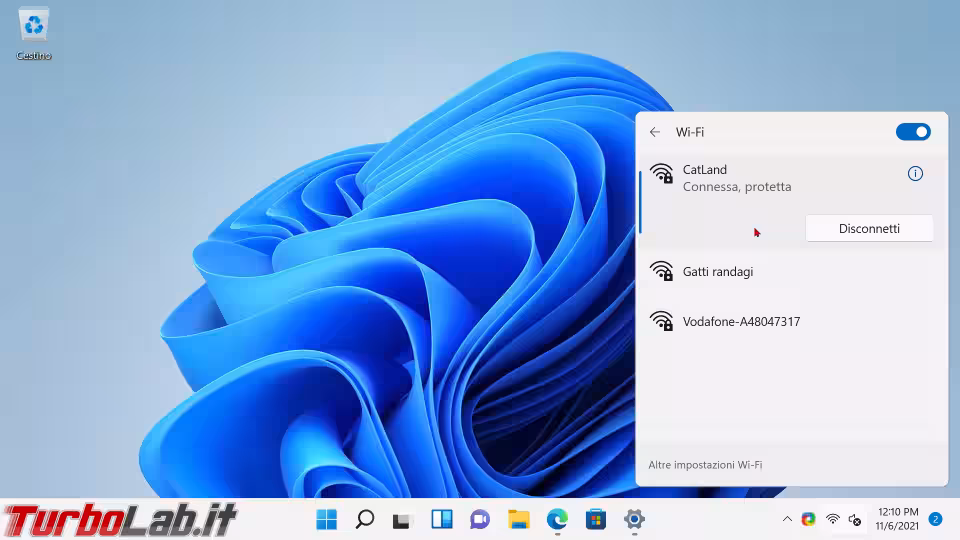Open Microsoft Store from taskbar

595,519
